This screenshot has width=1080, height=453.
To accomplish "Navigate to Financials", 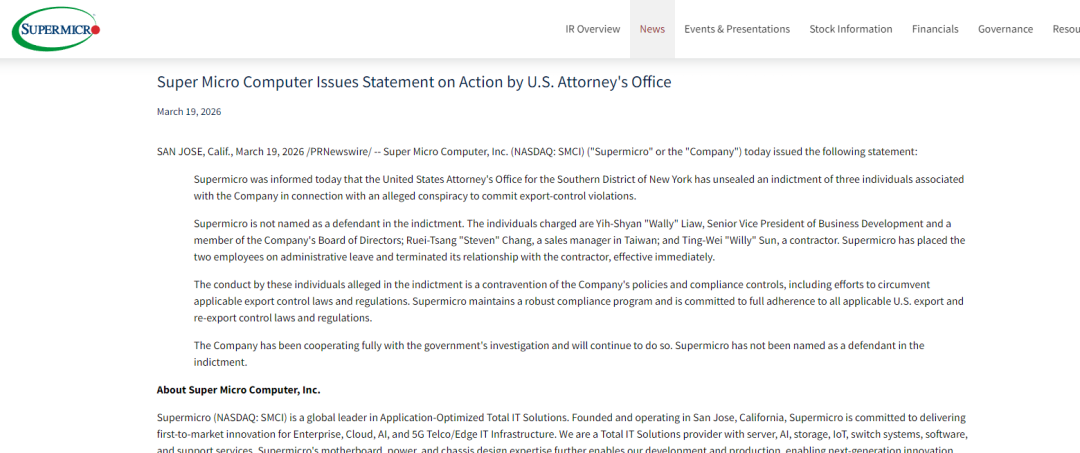I will tap(935, 29).
